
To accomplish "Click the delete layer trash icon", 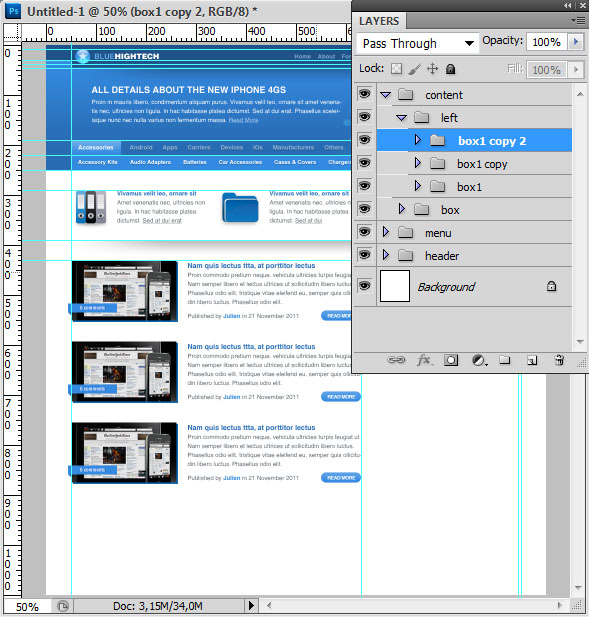I will [x=559, y=360].
